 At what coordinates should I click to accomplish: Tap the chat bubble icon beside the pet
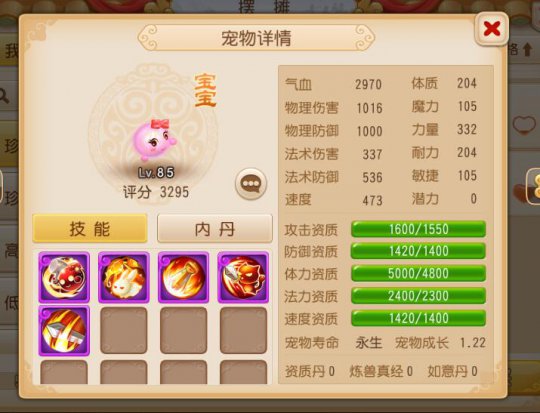pyautogui.click(x=251, y=184)
